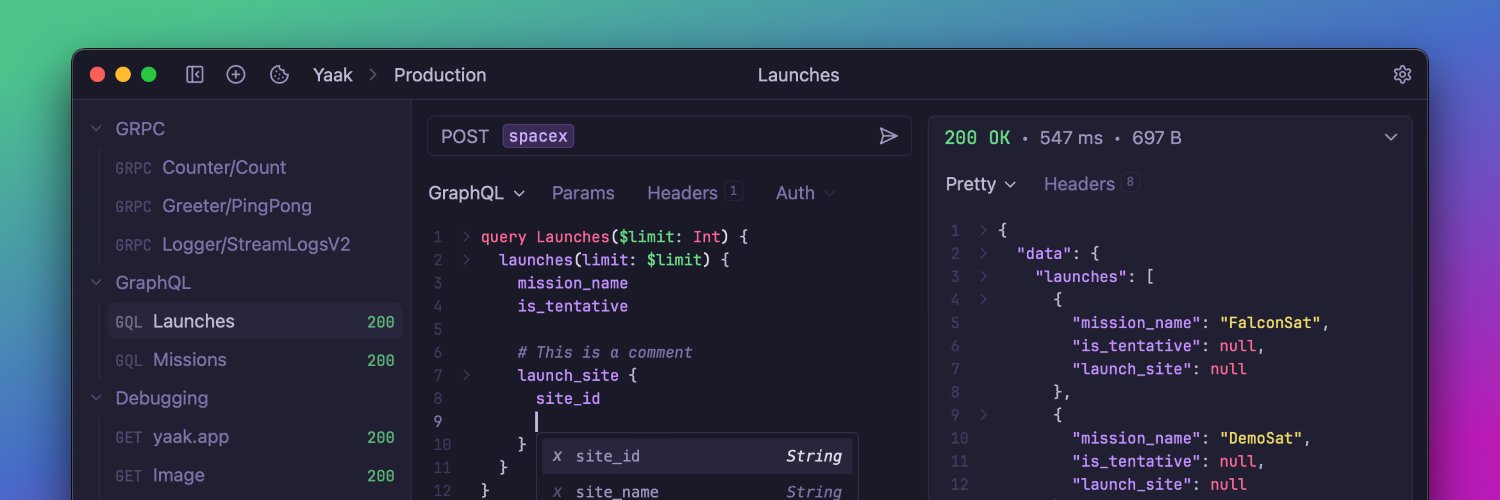Fold the "launches" array in response

984,276
